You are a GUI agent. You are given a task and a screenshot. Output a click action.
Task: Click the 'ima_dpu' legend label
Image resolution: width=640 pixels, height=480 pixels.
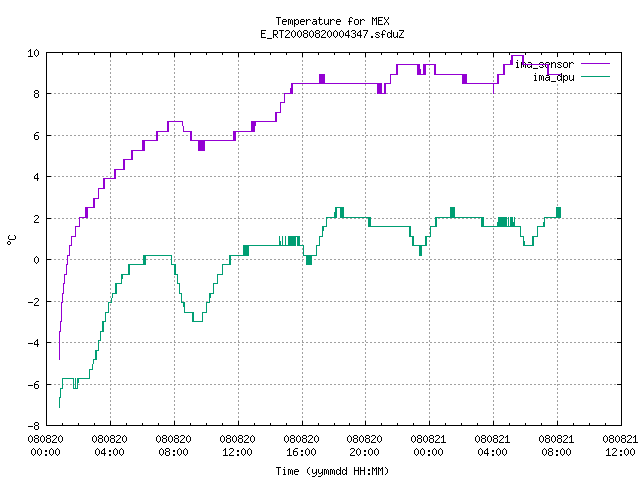[553, 77]
